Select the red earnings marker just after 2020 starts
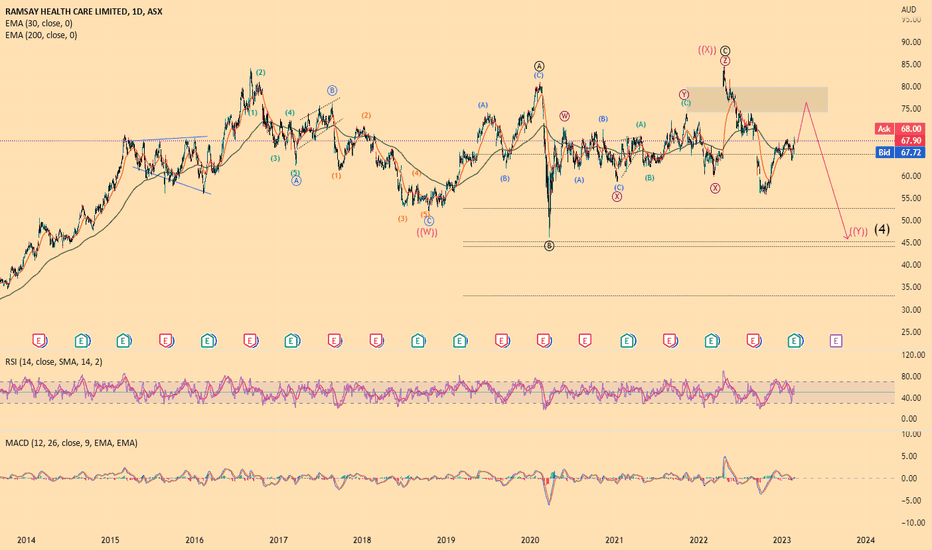The image size is (932, 550). coord(543,341)
